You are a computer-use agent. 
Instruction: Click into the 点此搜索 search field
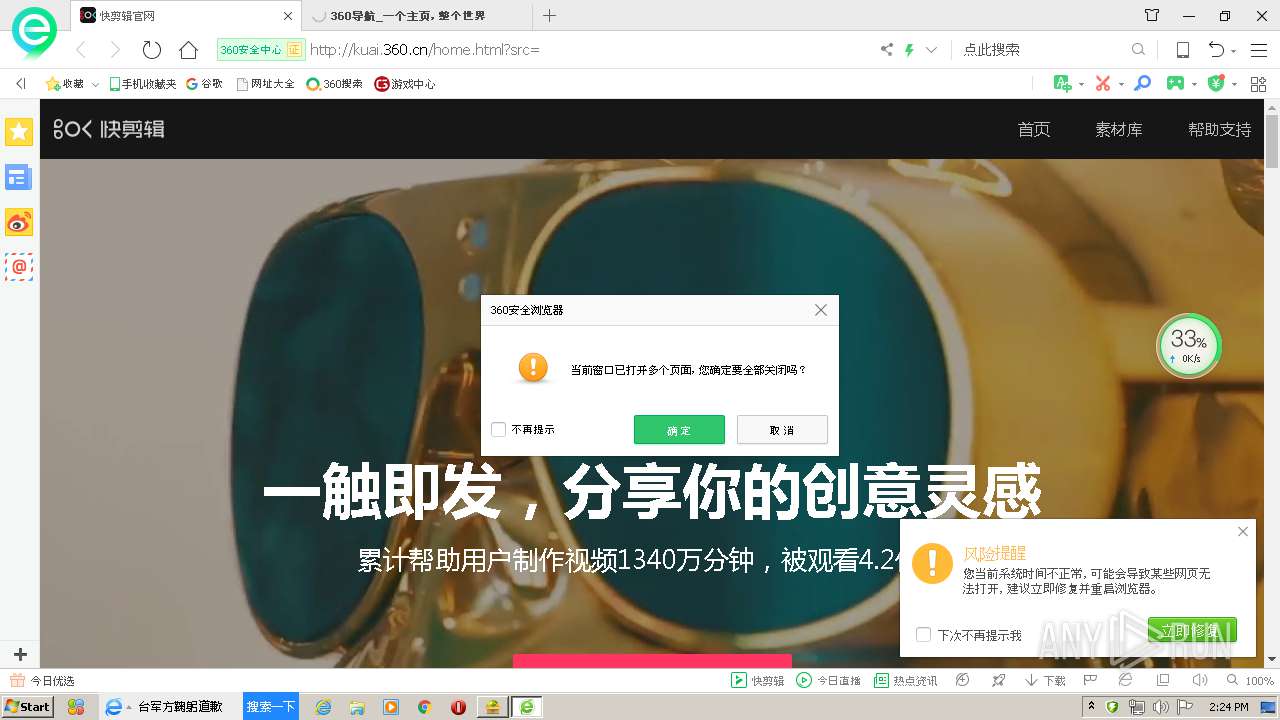[x=1040, y=49]
